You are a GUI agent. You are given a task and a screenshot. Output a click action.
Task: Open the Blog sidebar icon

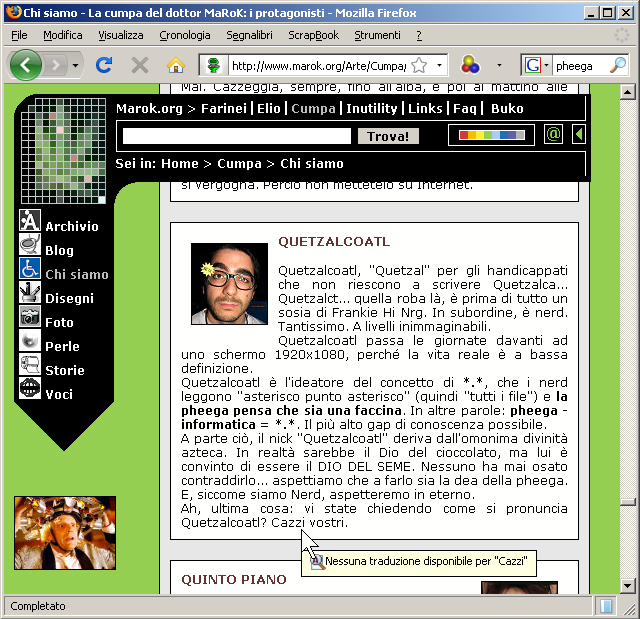(30, 246)
